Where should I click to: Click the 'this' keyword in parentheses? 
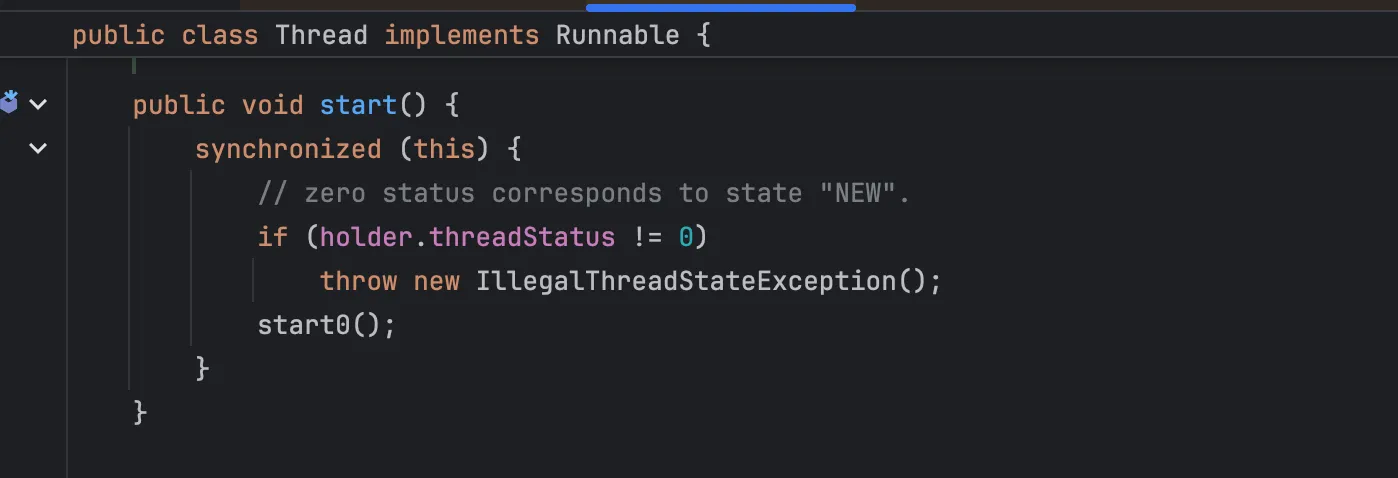[x=445, y=149]
